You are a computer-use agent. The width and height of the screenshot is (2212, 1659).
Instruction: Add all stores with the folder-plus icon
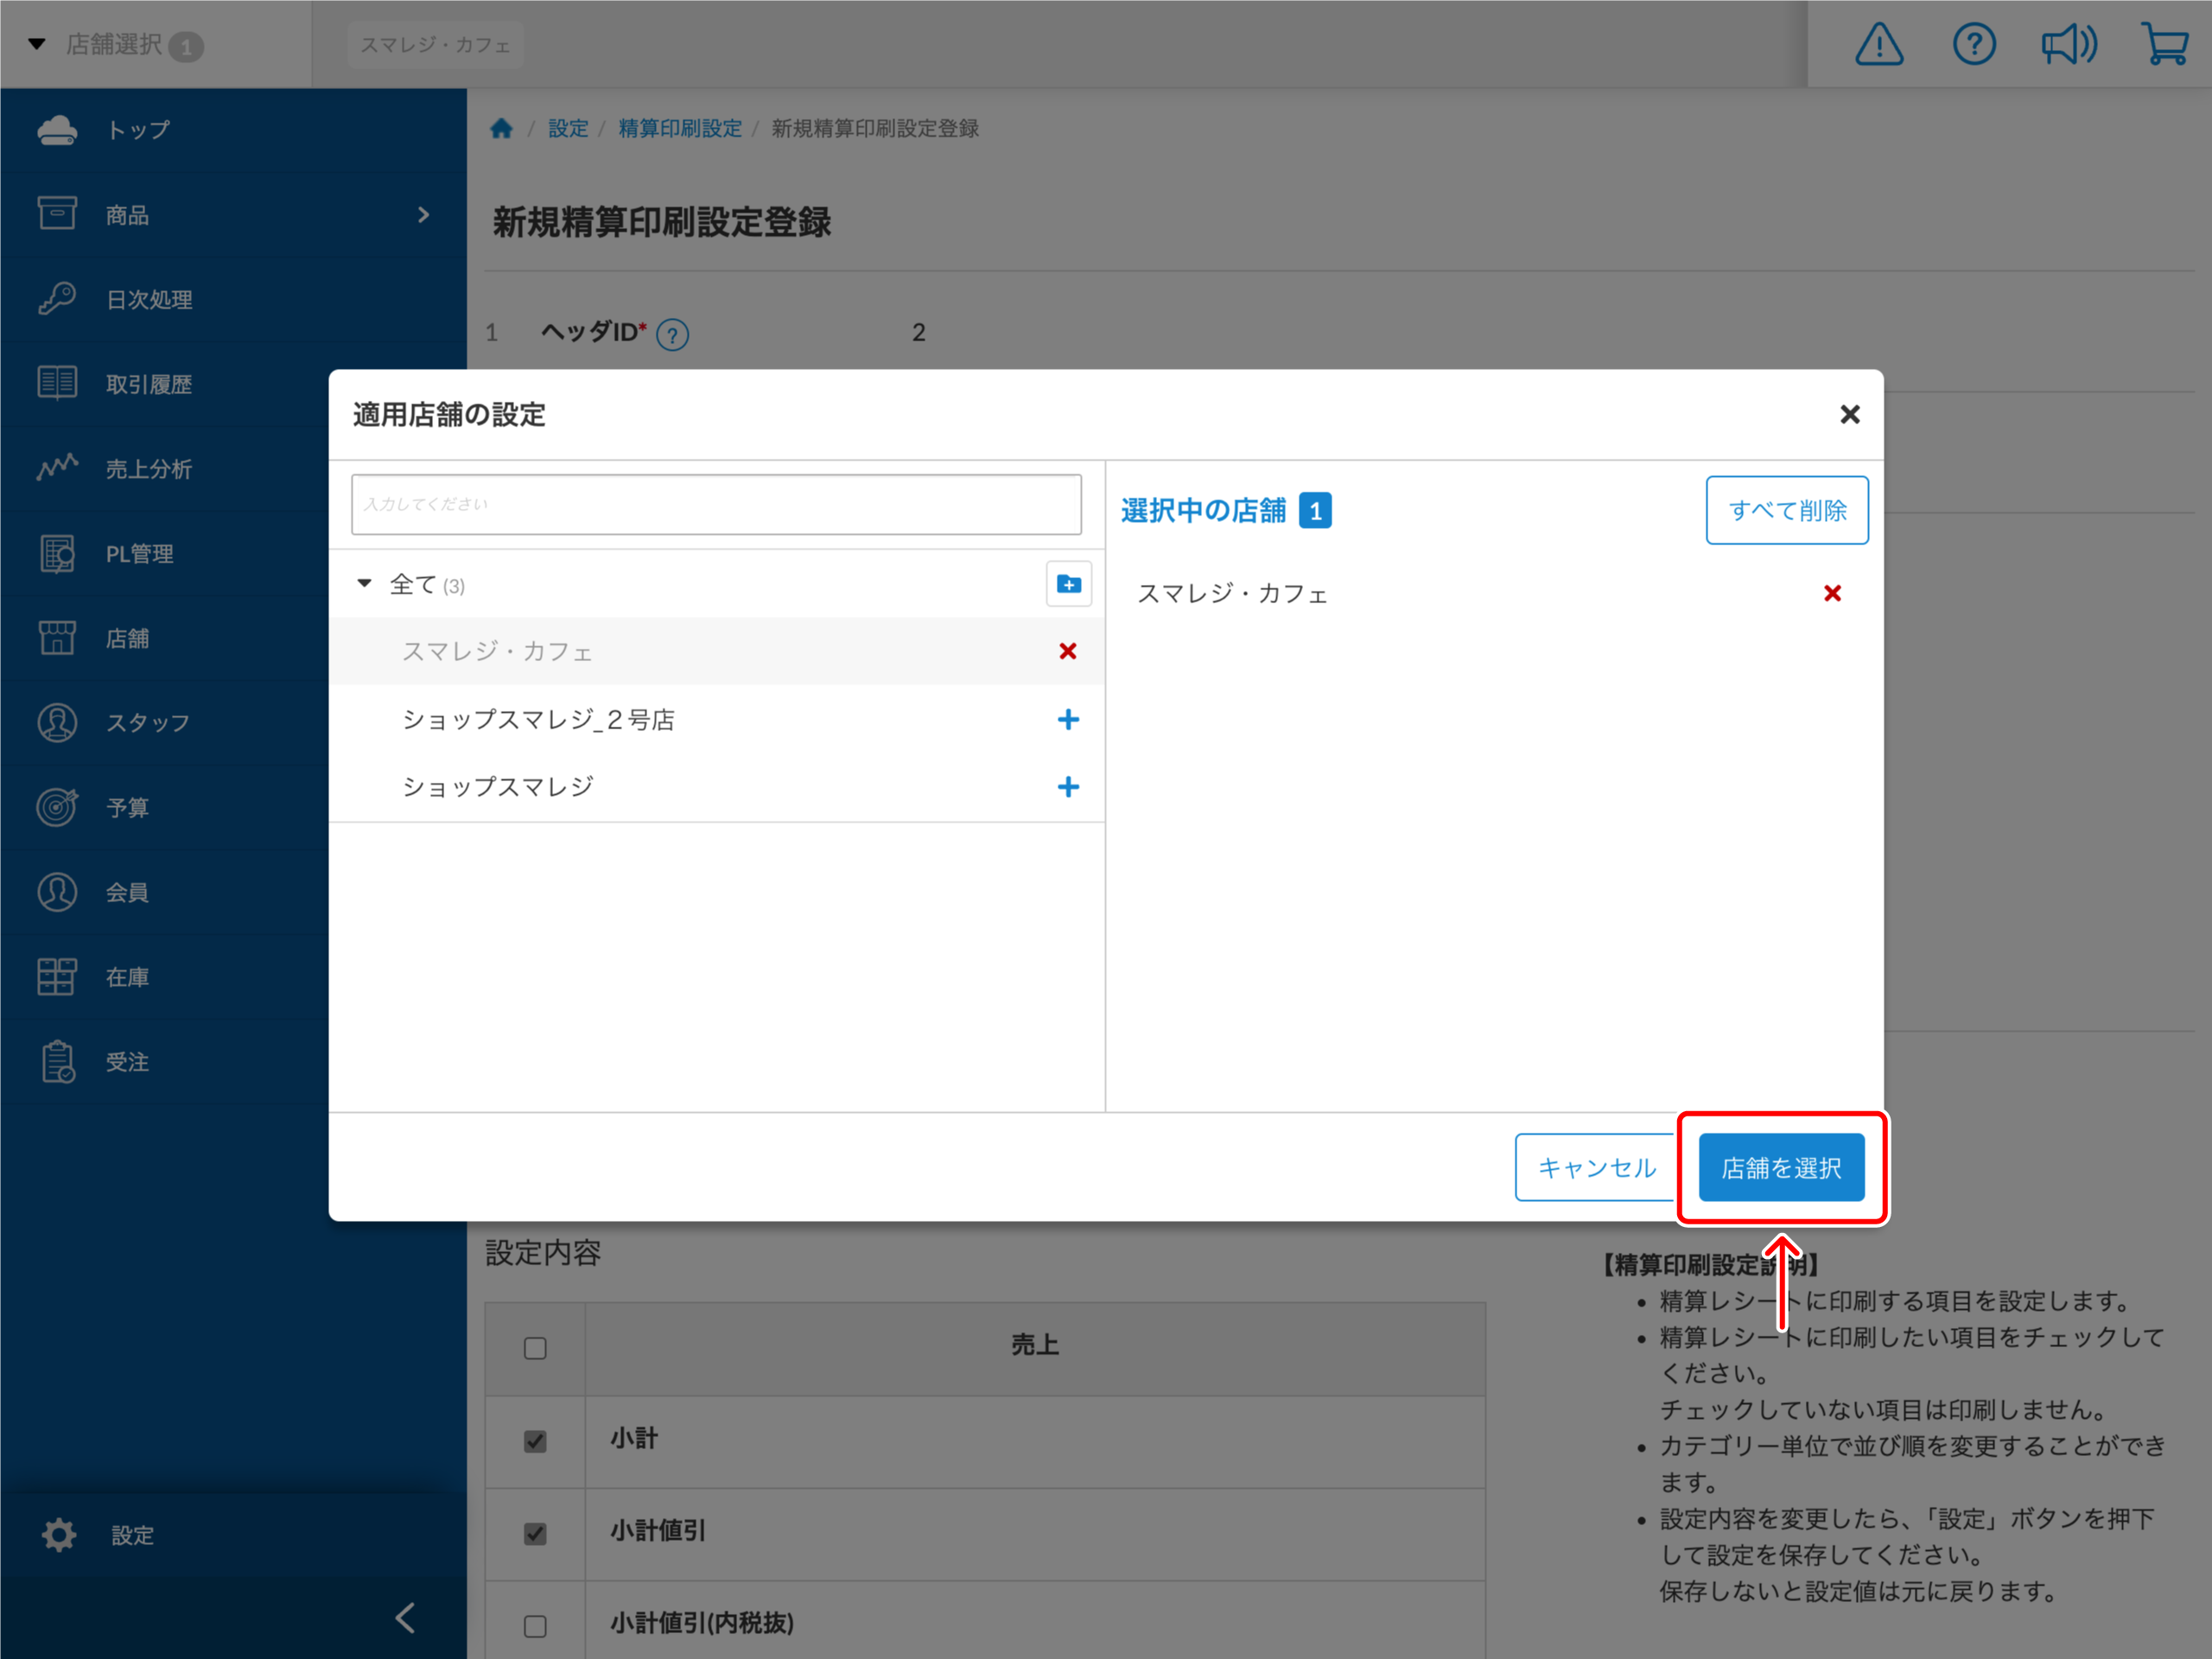(x=1068, y=584)
